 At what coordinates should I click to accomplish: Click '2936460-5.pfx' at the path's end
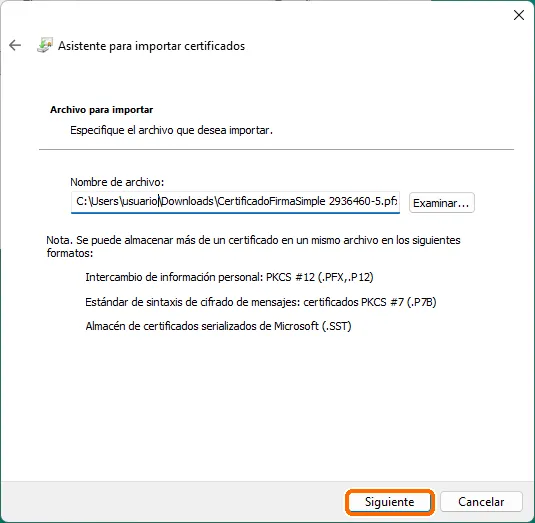[x=363, y=201]
